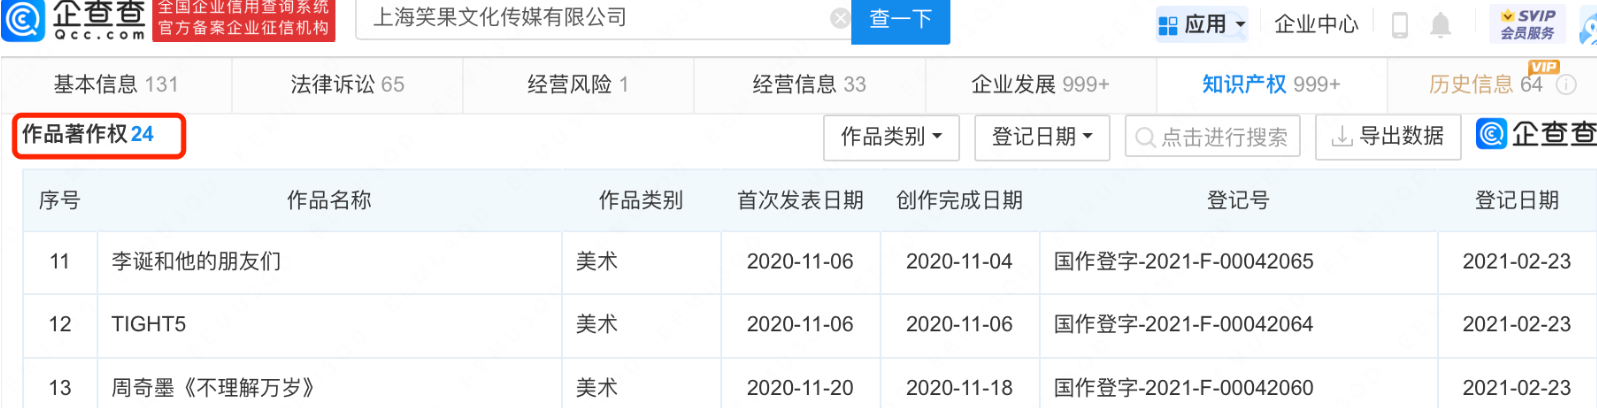
Task: Open the Qichacha logo home link
Action: click(x=75, y=20)
